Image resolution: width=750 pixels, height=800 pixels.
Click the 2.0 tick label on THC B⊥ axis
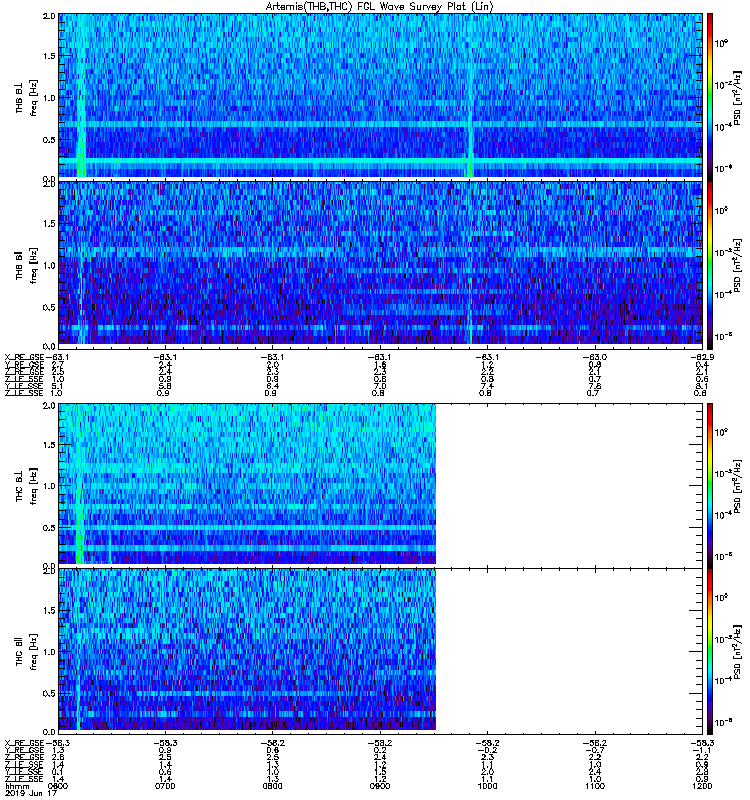[49, 406]
